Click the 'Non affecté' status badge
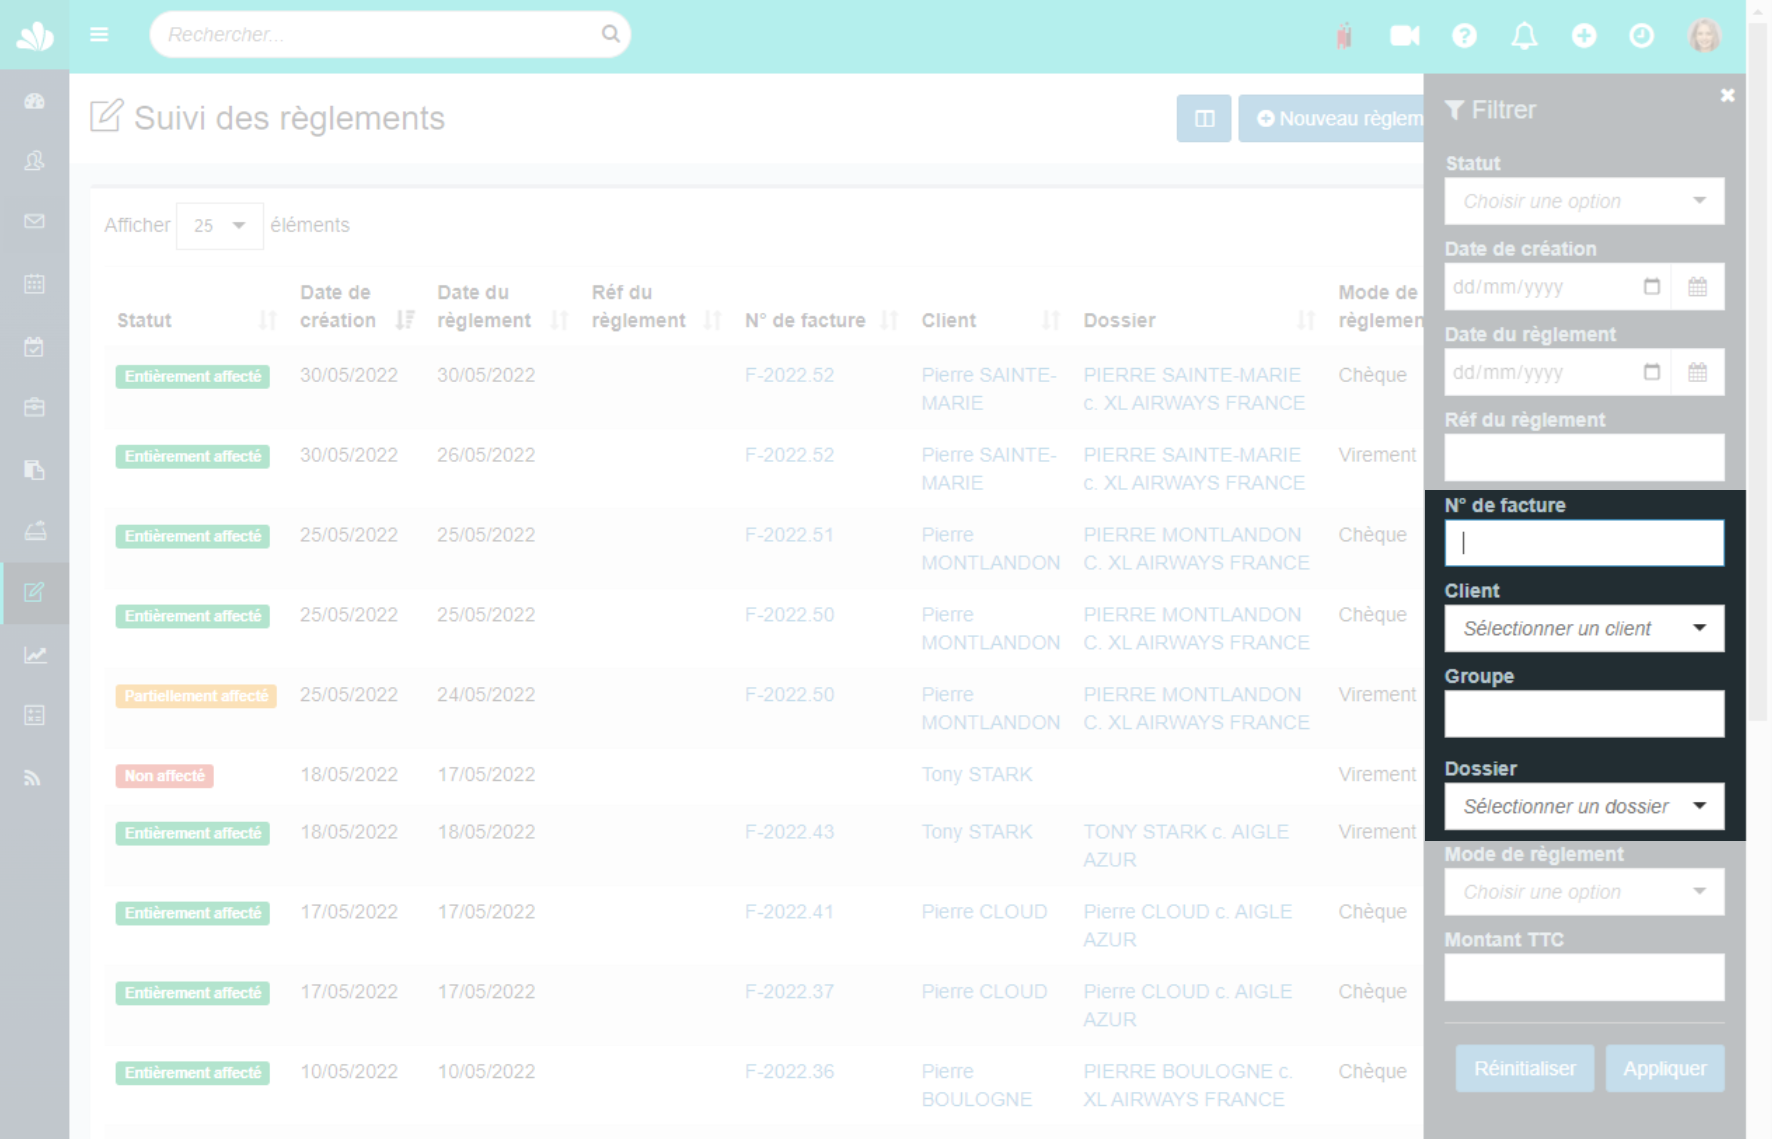Viewport: 1772px width, 1139px height. (x=164, y=776)
